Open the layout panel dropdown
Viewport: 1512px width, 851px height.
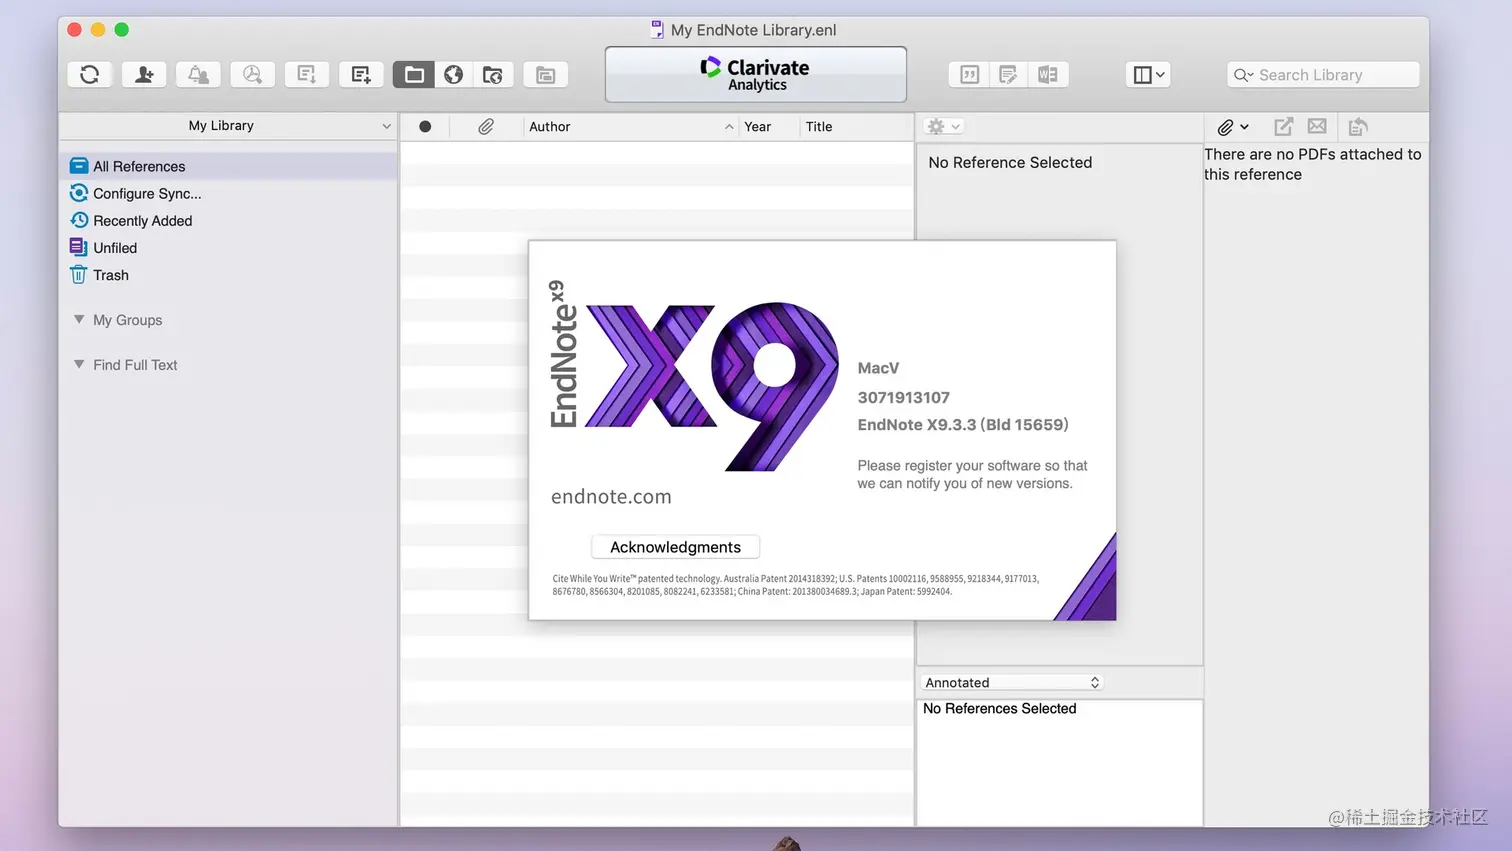1148,75
